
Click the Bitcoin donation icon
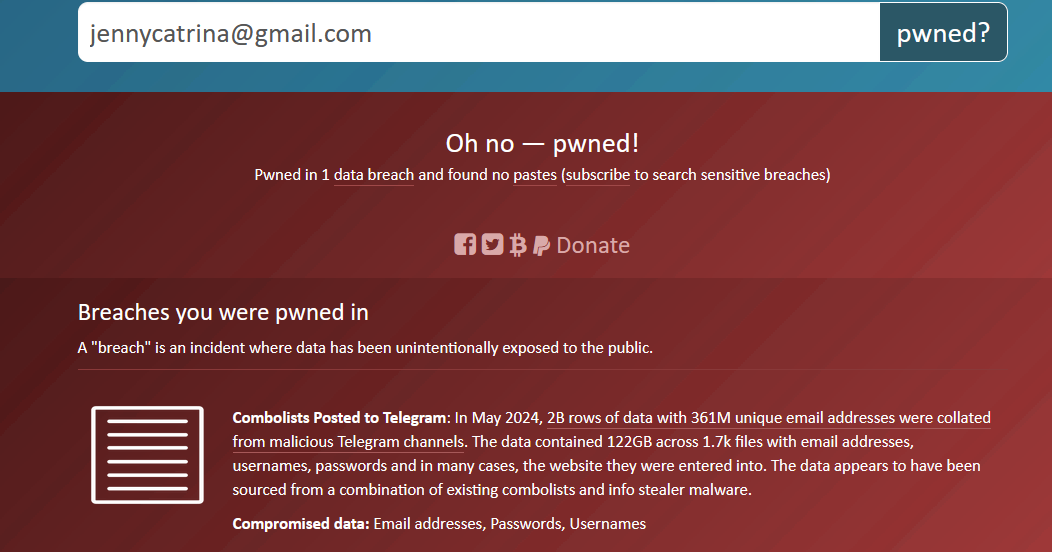517,245
